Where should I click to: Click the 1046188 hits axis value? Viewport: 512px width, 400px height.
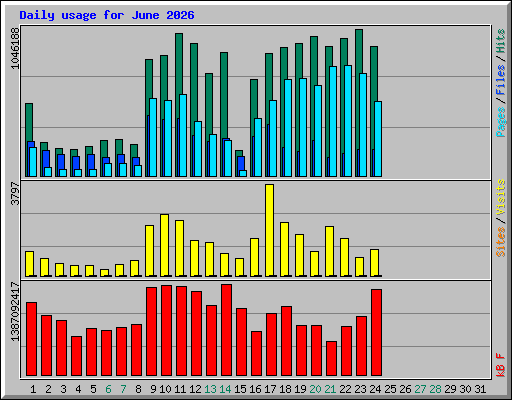tap(15, 48)
